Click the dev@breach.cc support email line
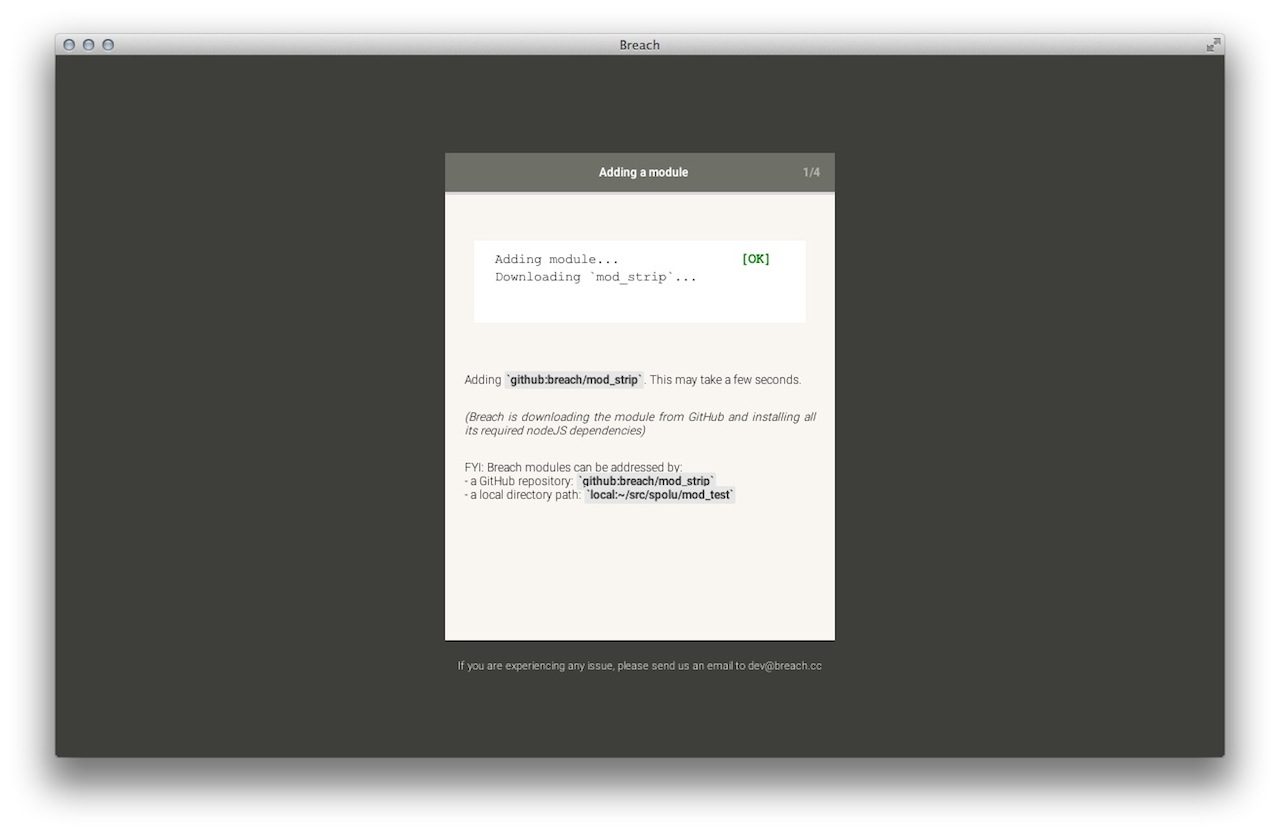 point(640,666)
